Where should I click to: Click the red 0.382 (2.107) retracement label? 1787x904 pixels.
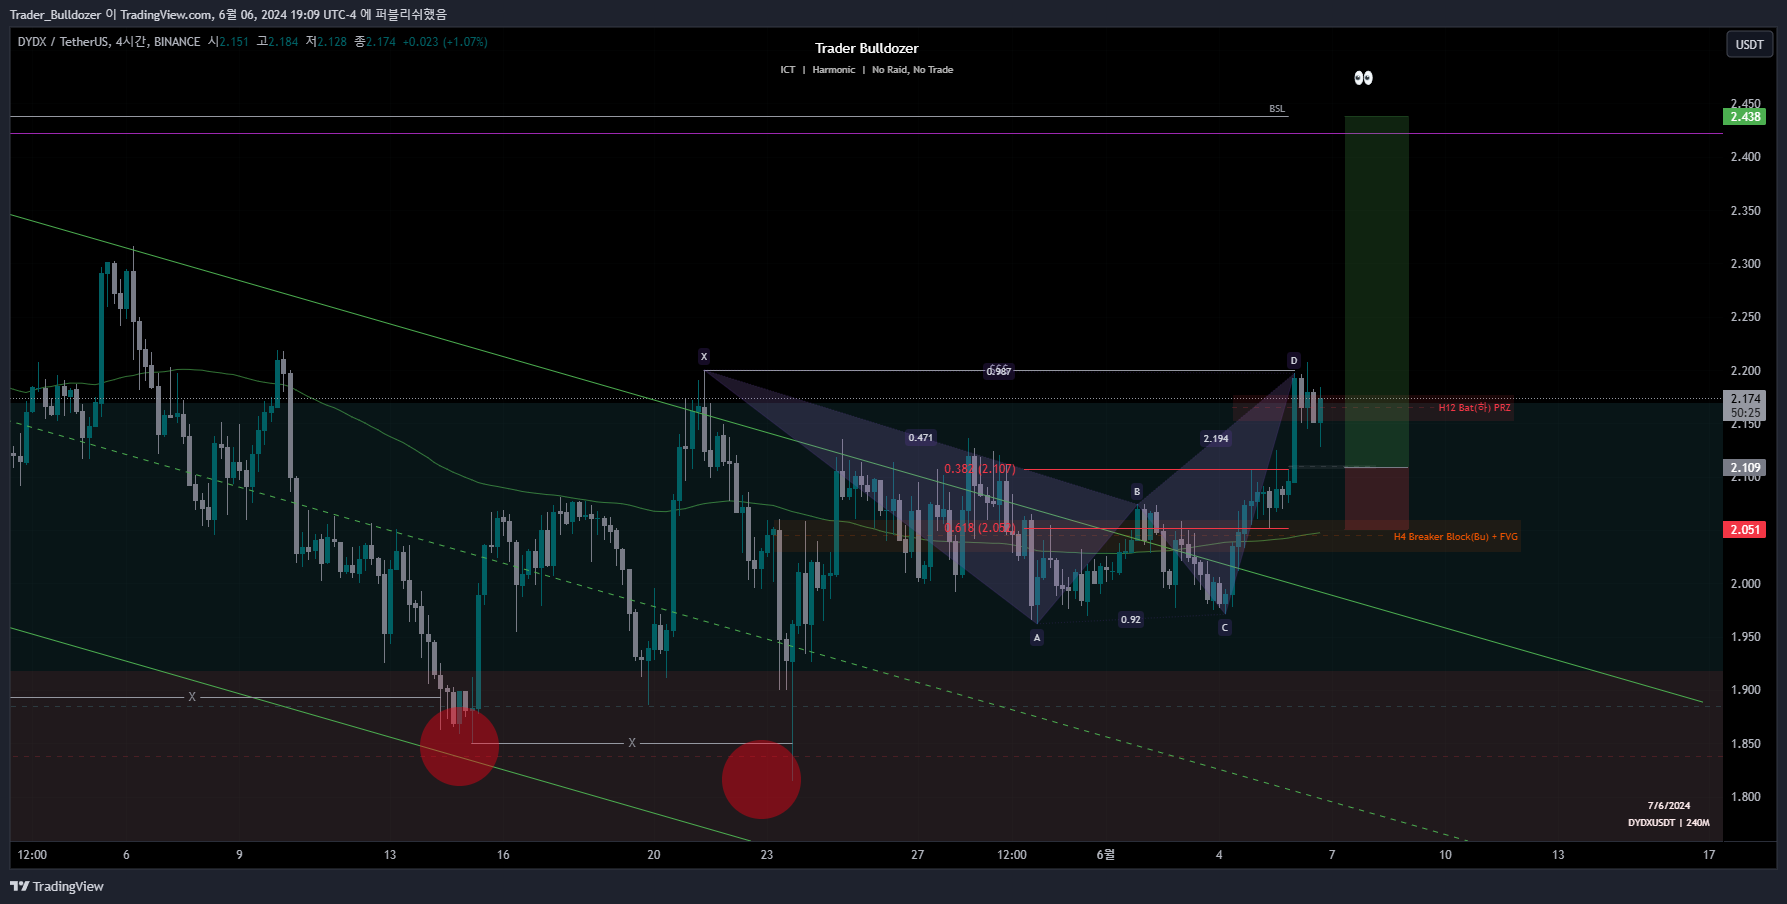980,469
